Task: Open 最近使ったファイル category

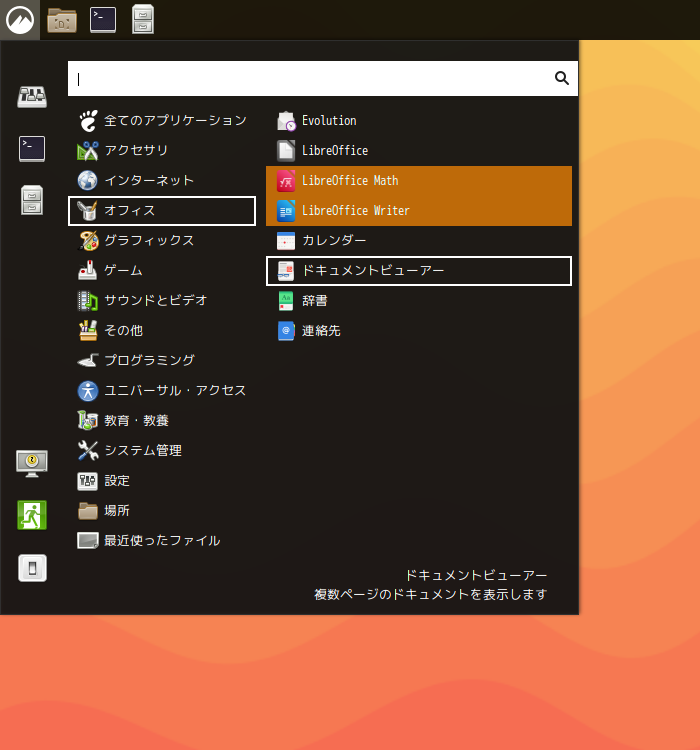Action: coord(162,540)
